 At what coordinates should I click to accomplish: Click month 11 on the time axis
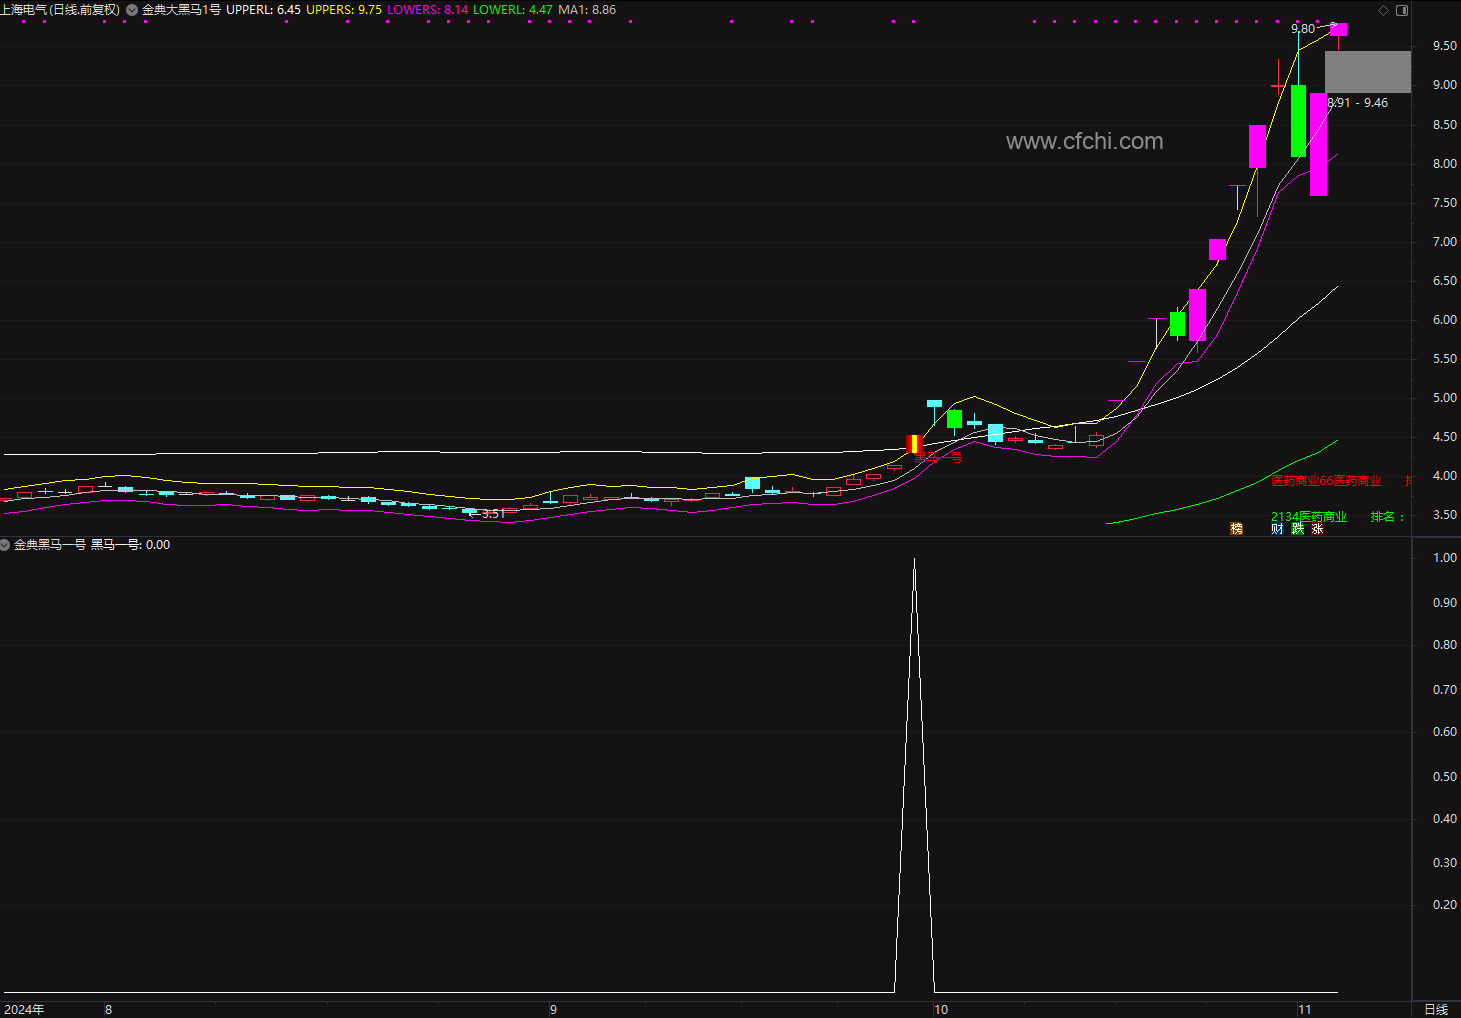tap(1304, 1009)
